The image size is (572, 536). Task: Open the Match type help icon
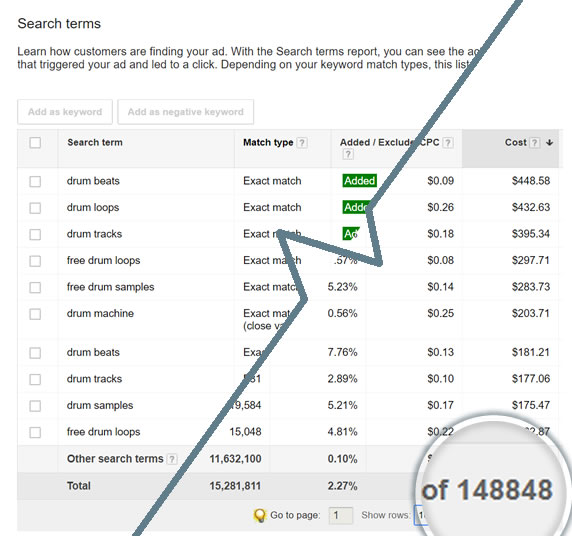pyautogui.click(x=302, y=143)
